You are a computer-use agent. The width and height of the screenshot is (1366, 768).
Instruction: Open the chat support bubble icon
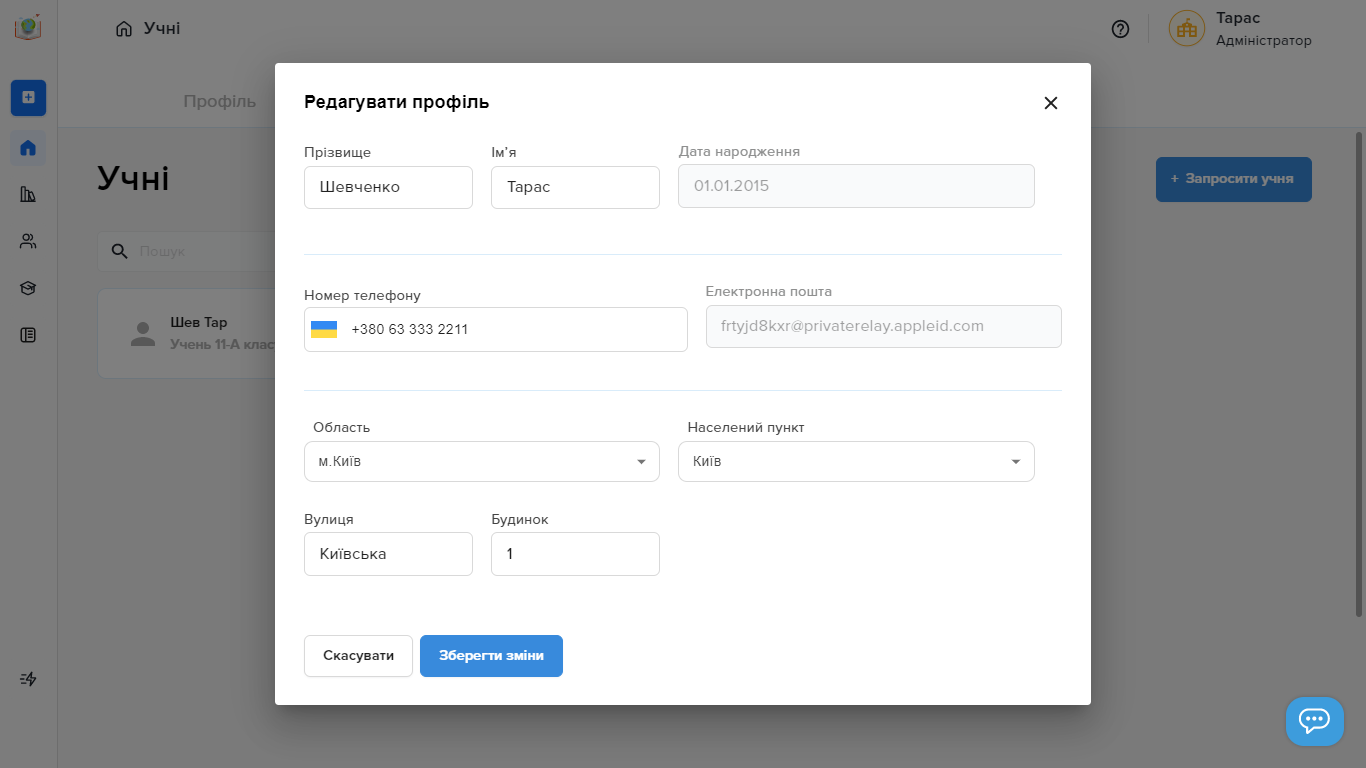pos(1314,720)
